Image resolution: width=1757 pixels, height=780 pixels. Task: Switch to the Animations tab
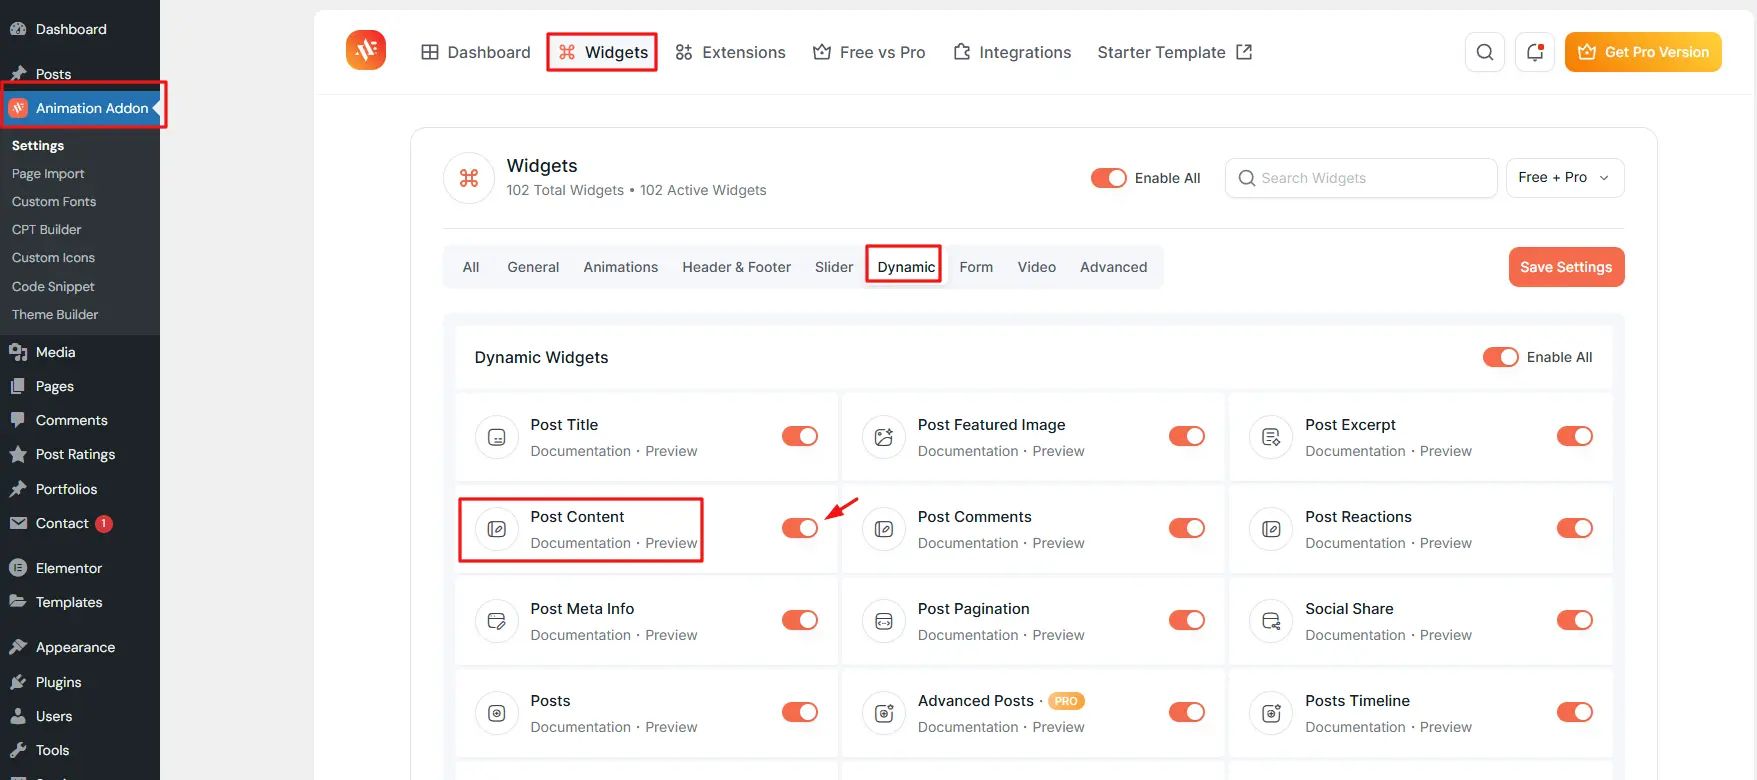620,267
